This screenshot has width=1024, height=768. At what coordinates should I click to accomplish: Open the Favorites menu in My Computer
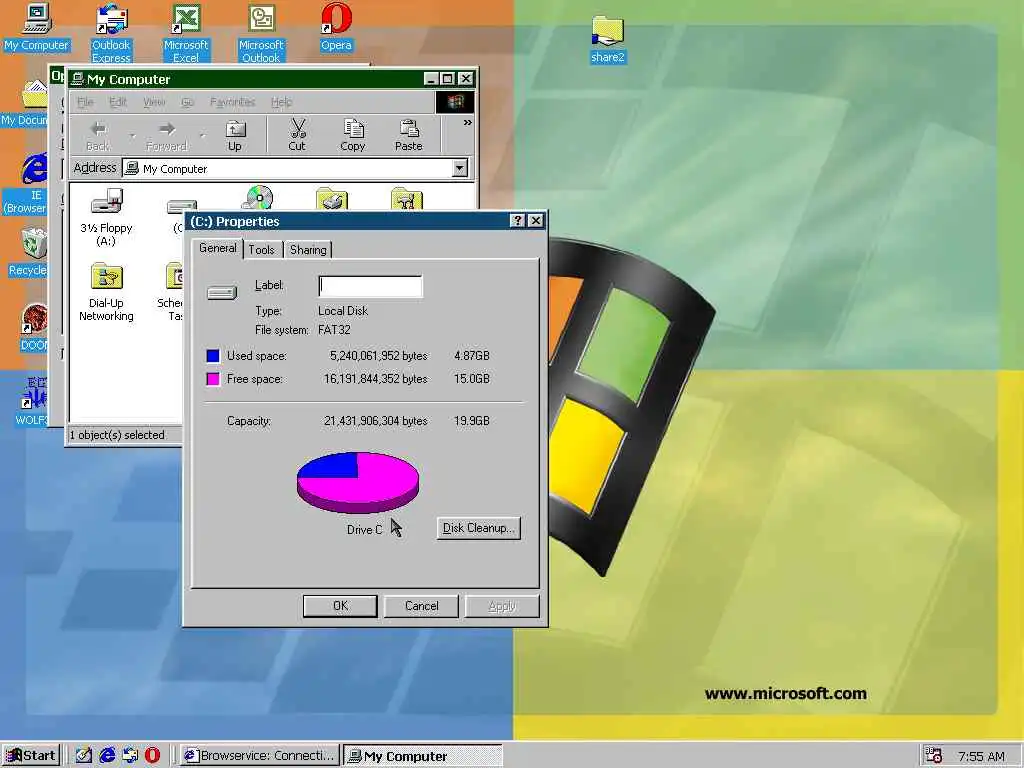click(232, 102)
